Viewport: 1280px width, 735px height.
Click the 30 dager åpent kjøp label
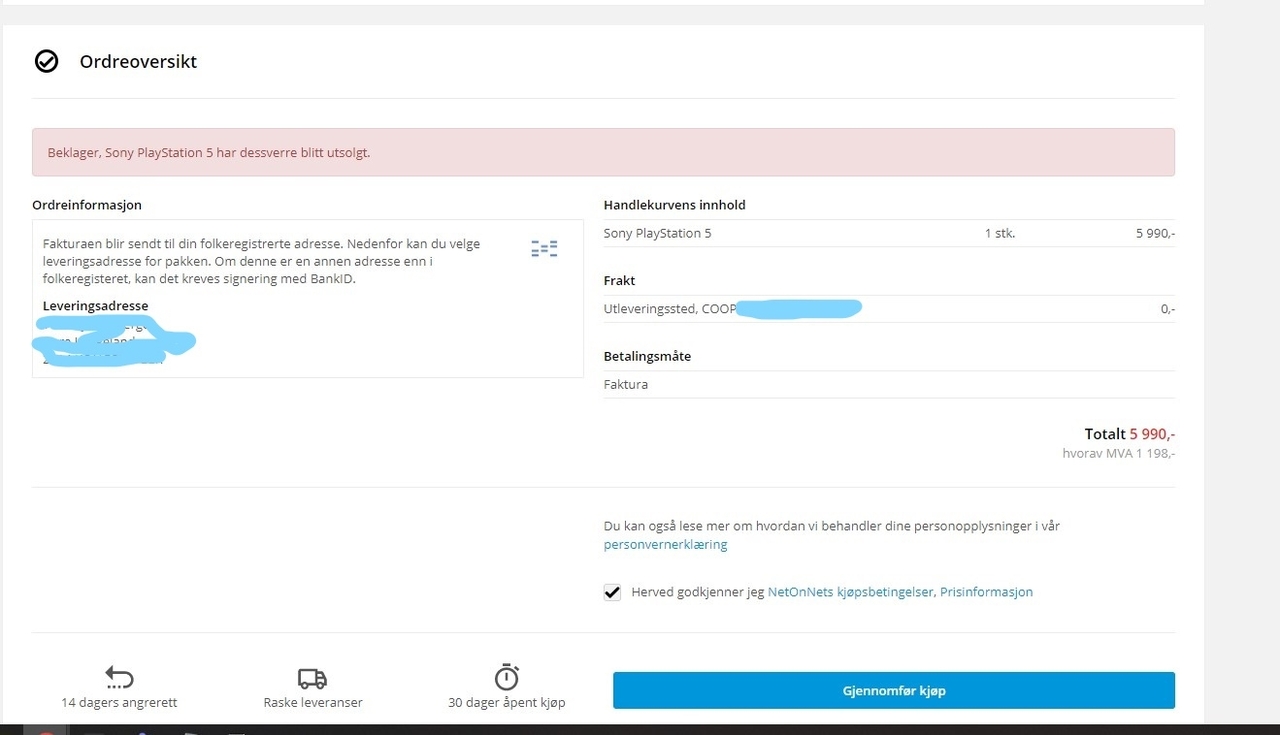[x=507, y=702]
